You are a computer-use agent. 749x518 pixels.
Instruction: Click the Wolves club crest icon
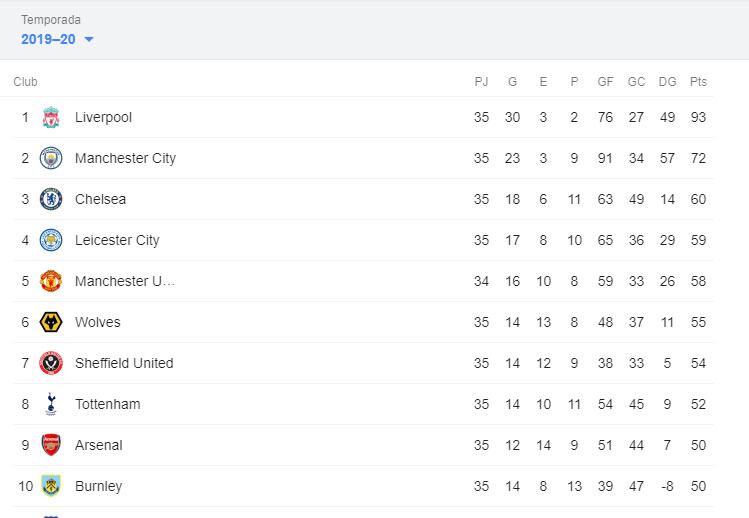[x=51, y=322]
